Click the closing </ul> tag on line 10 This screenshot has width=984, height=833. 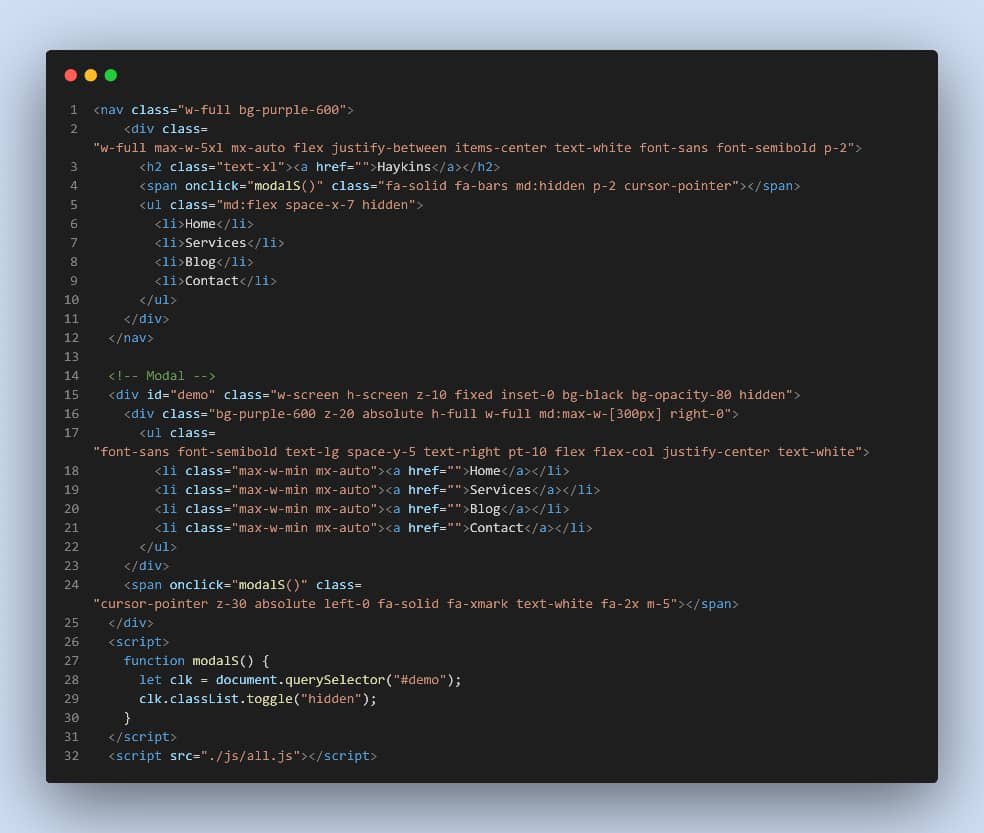(158, 300)
